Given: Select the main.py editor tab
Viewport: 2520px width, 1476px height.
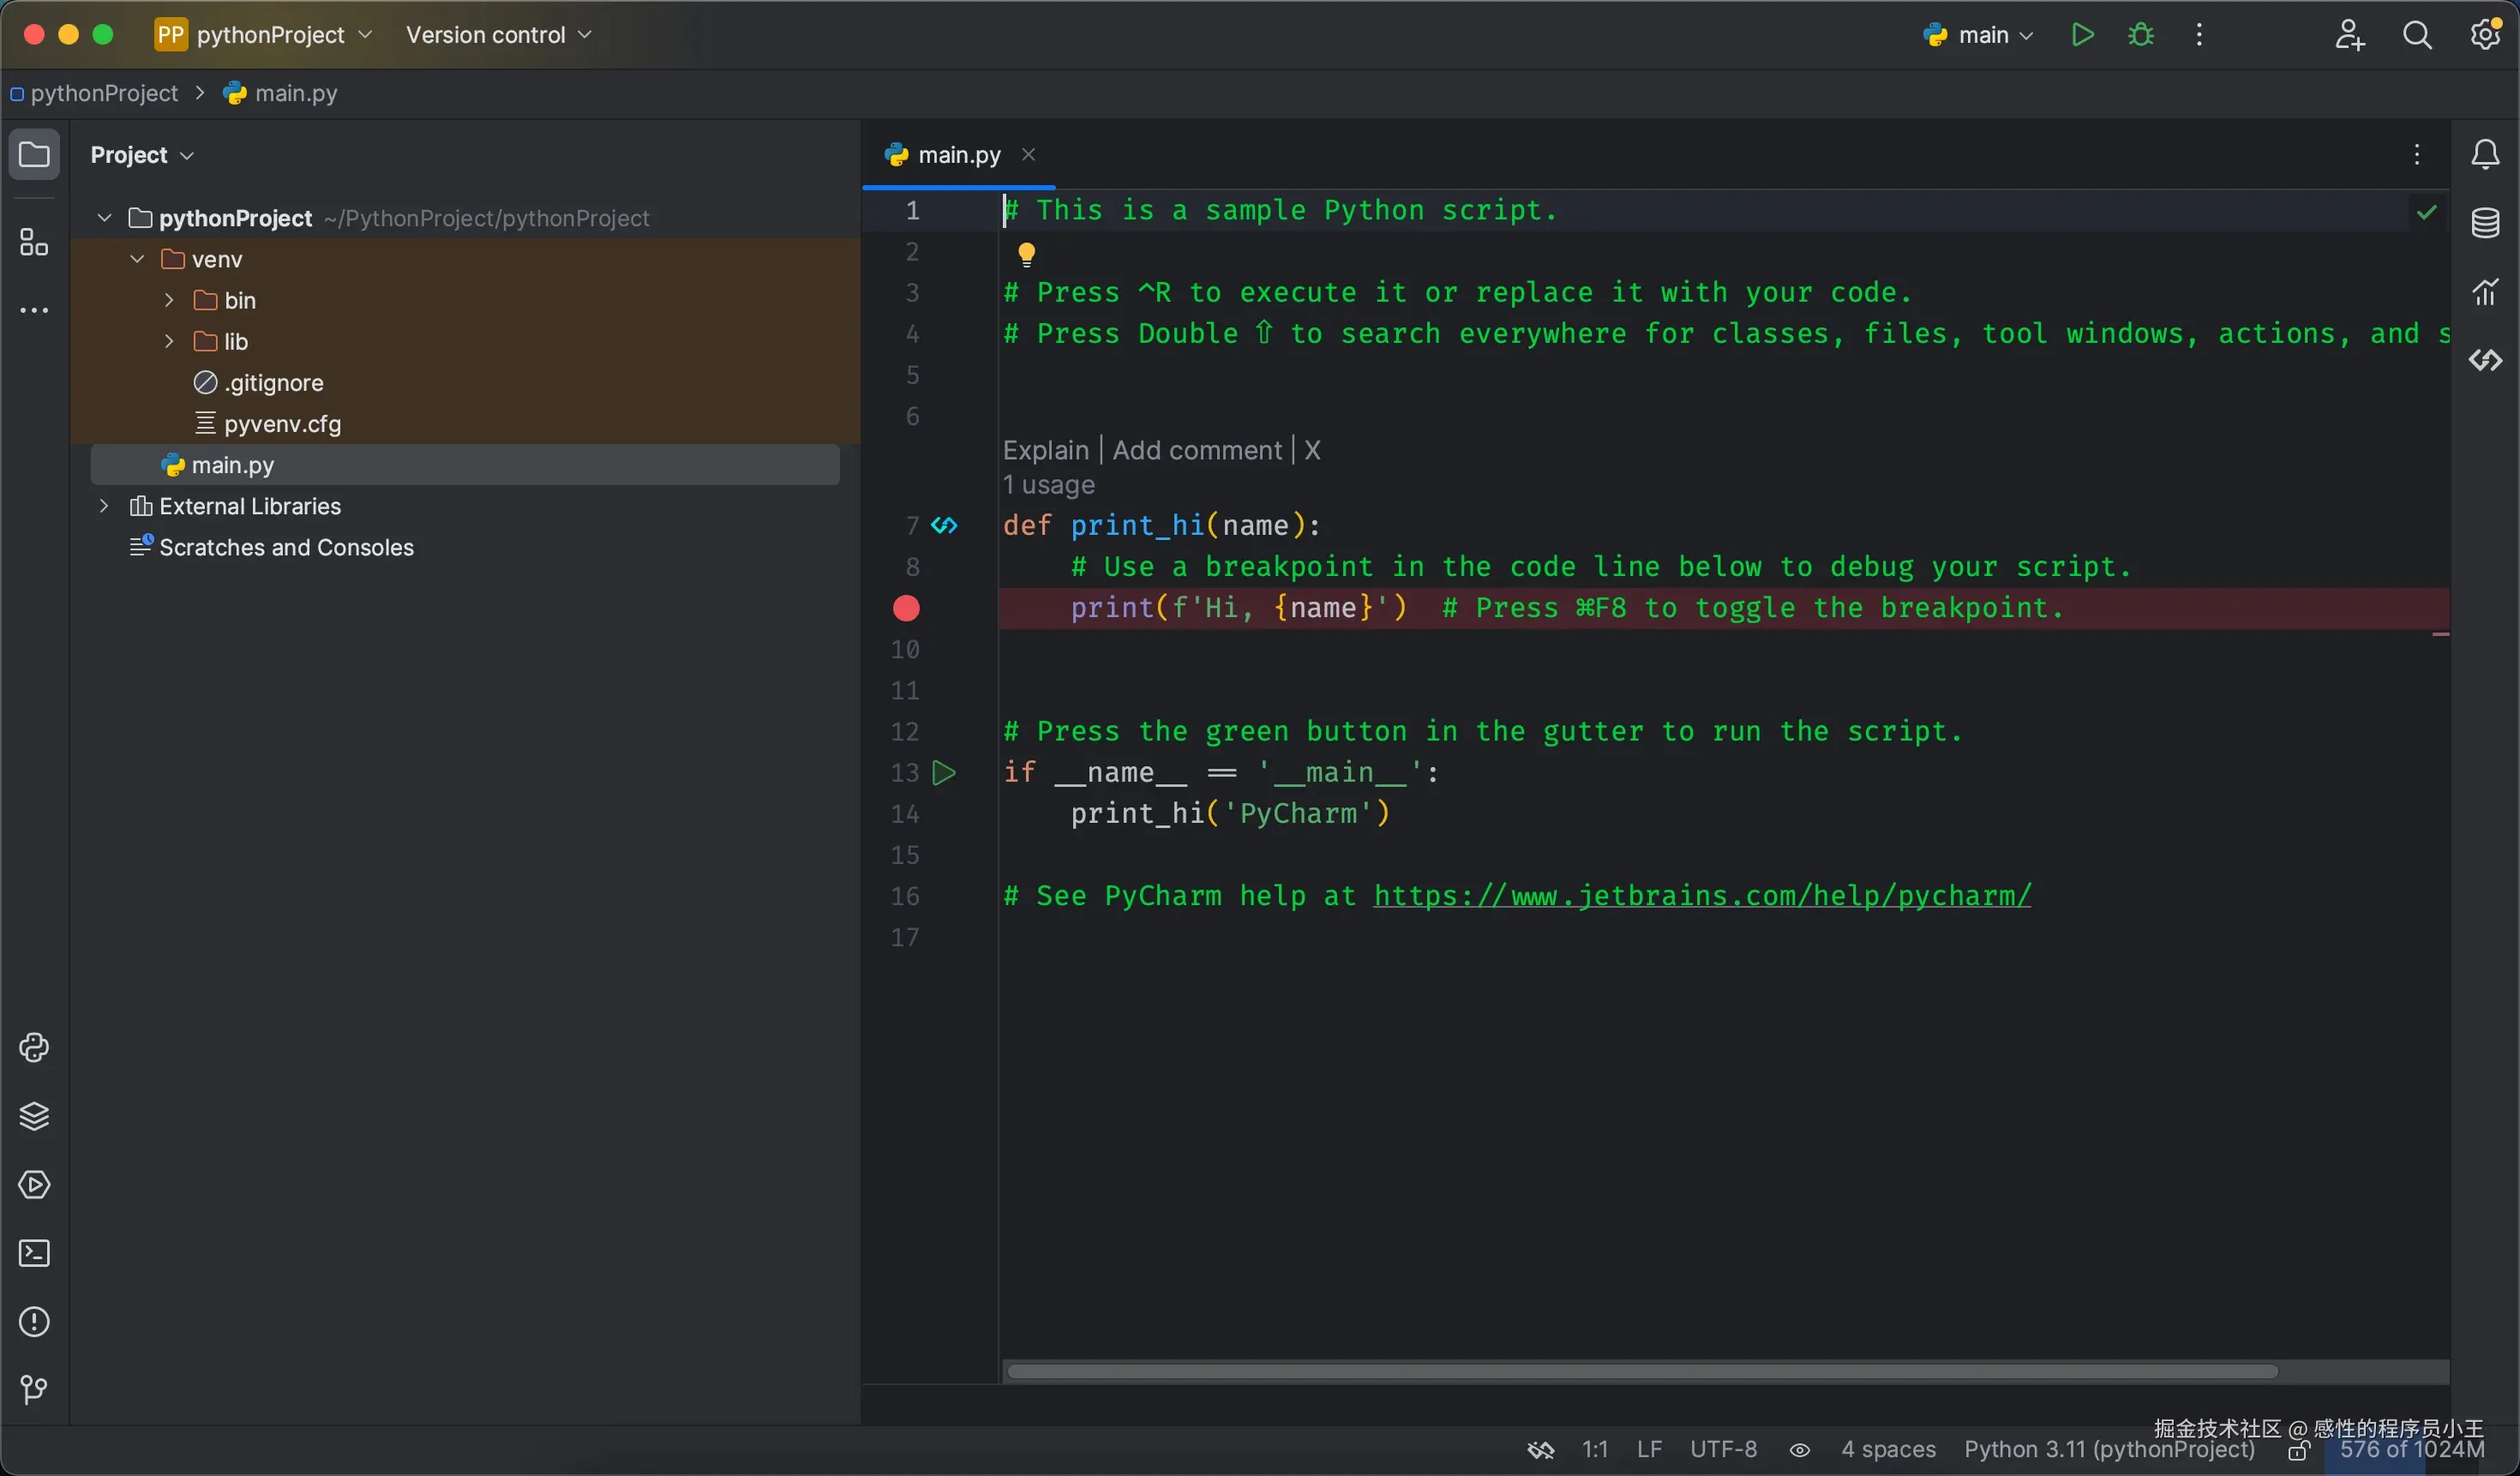Looking at the screenshot, I should pos(957,155).
